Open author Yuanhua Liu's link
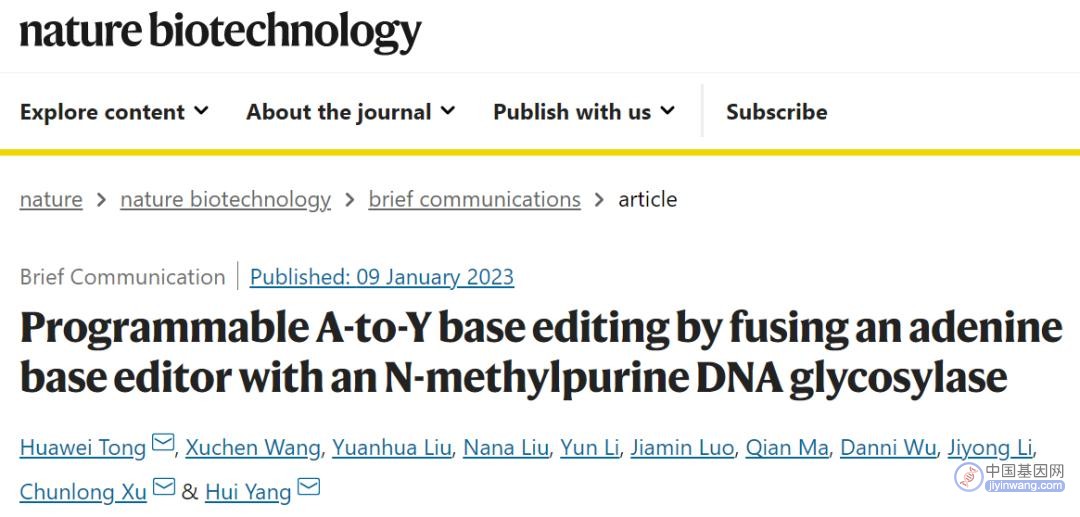 [x=392, y=448]
